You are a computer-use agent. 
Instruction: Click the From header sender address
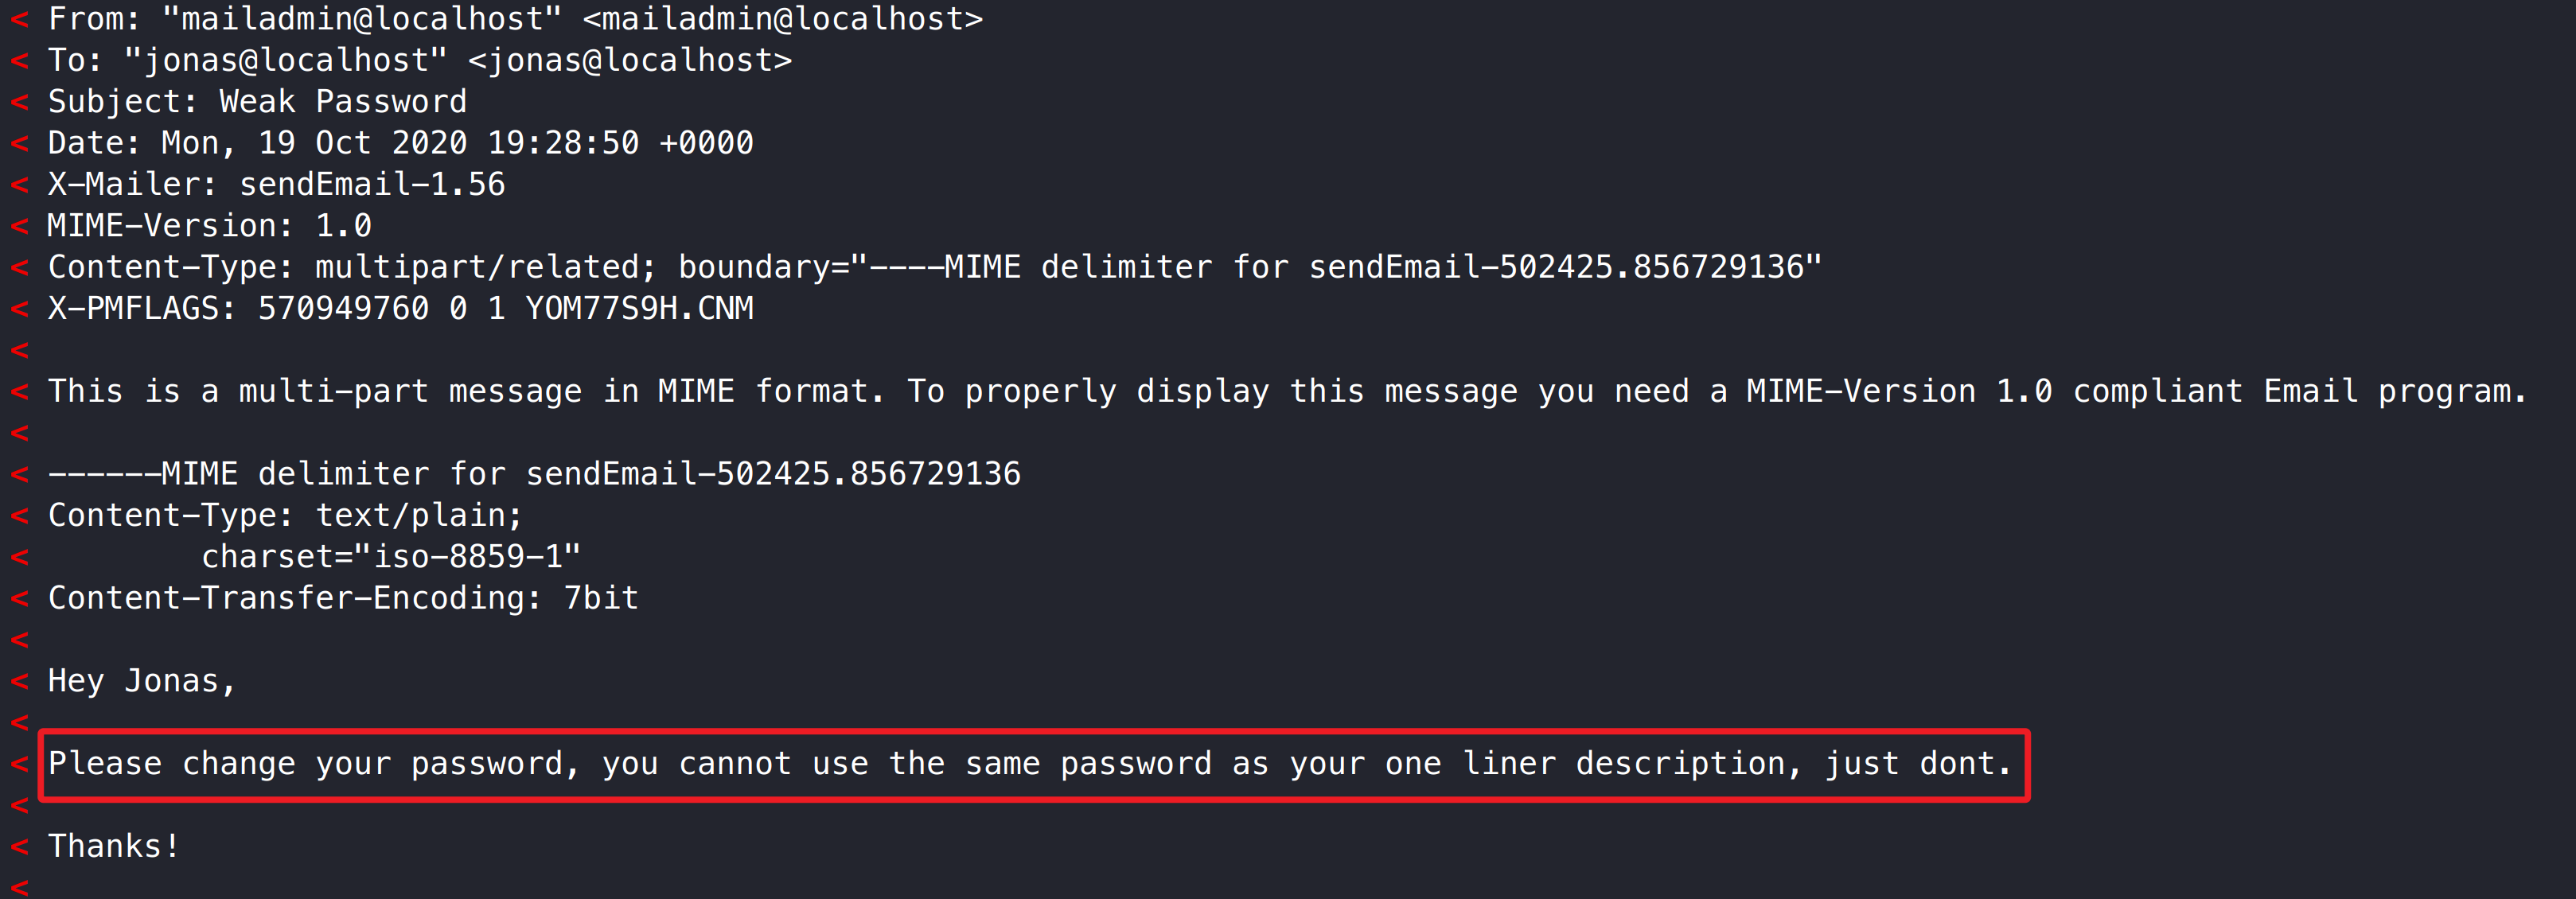(782, 19)
